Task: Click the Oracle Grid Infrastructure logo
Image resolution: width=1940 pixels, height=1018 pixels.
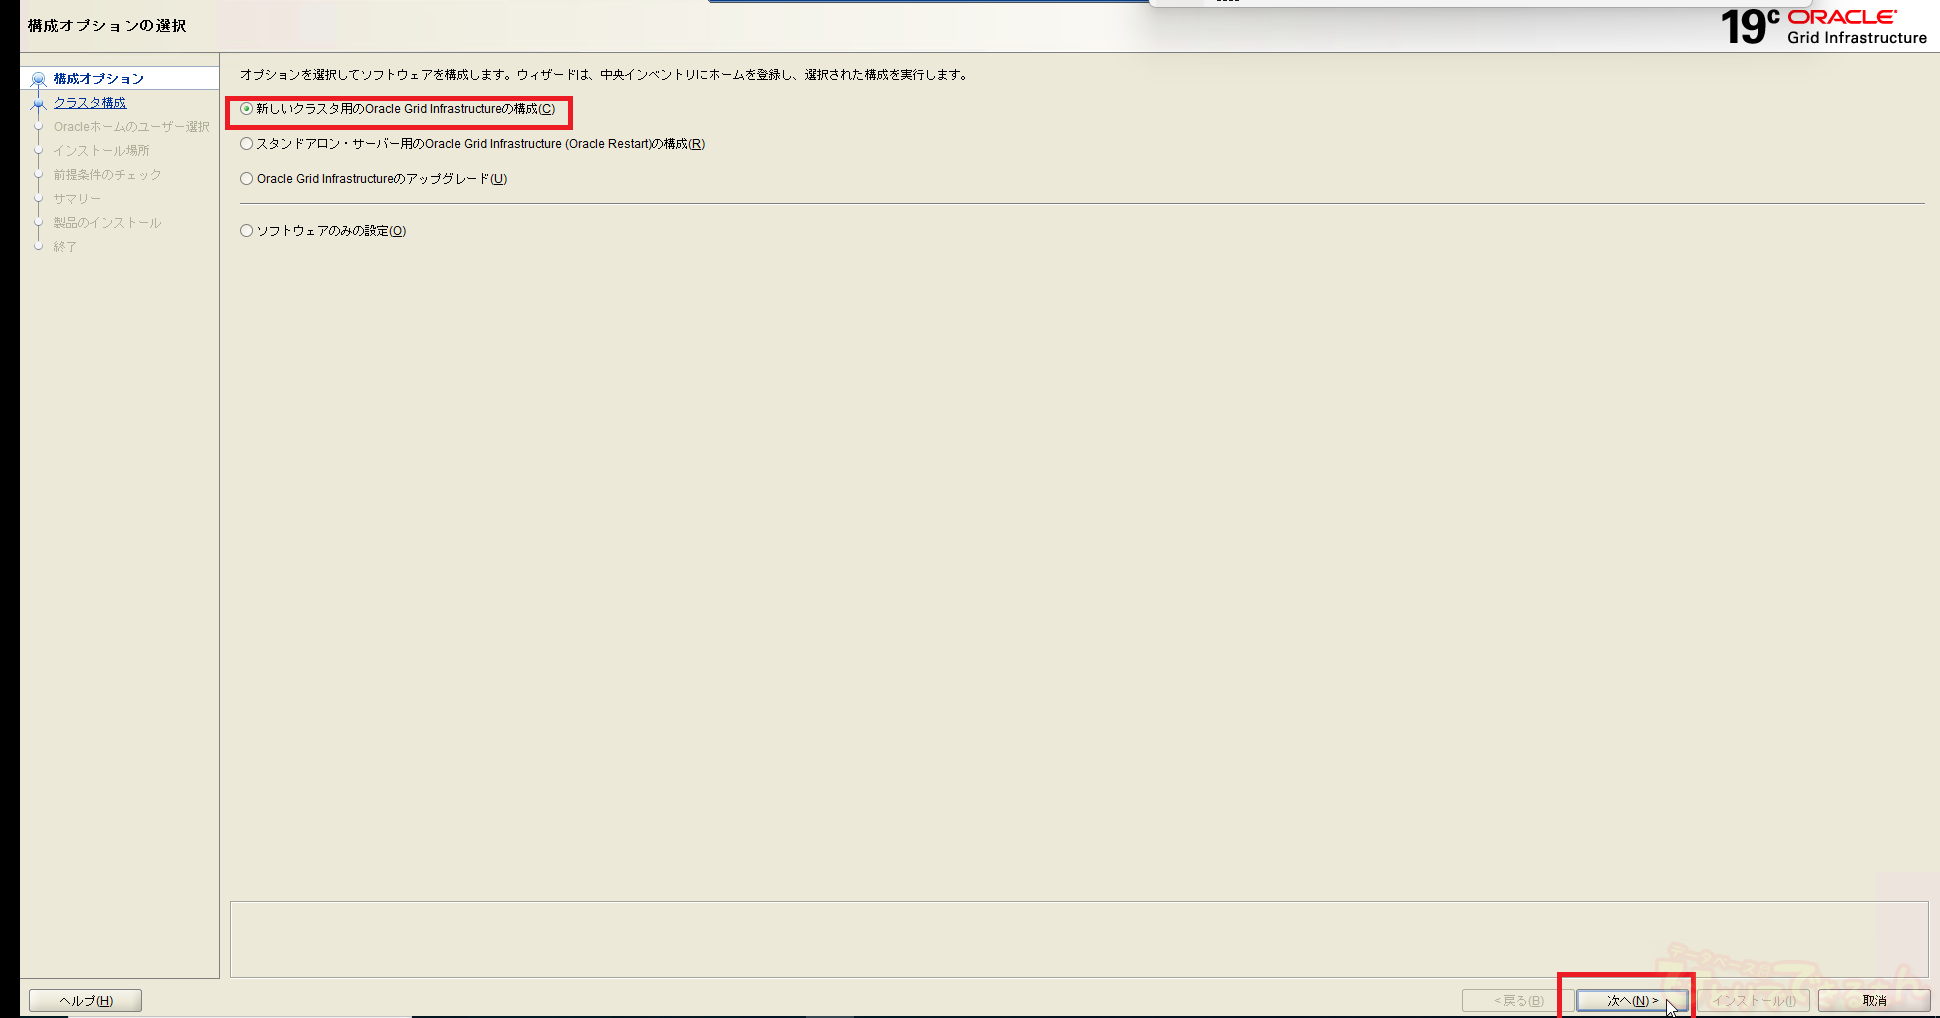Action: pos(1856,27)
